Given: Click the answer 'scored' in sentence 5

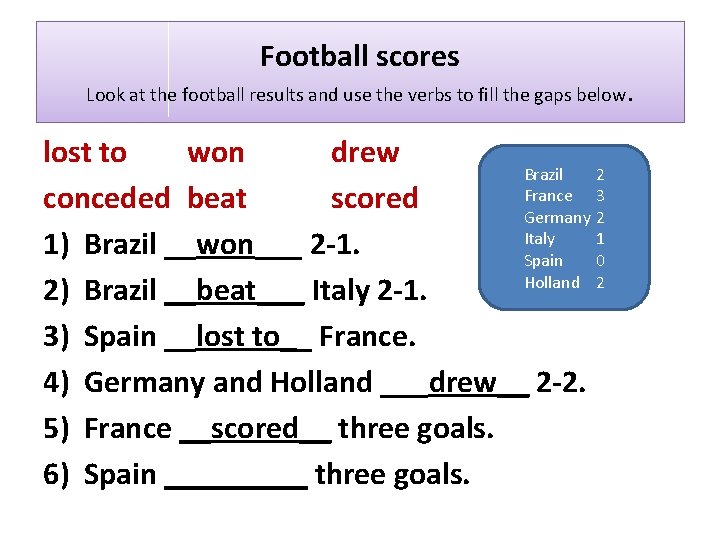Looking at the screenshot, I should point(254,428).
